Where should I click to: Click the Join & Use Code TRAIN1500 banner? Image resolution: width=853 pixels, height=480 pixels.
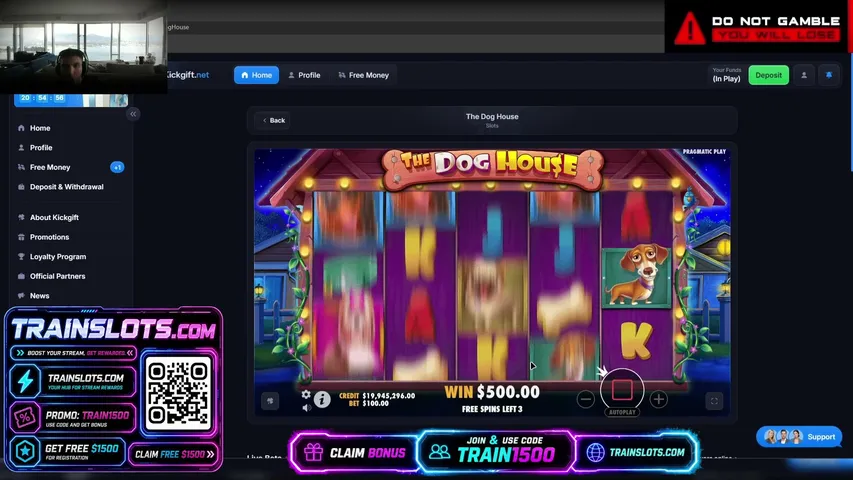coord(496,451)
